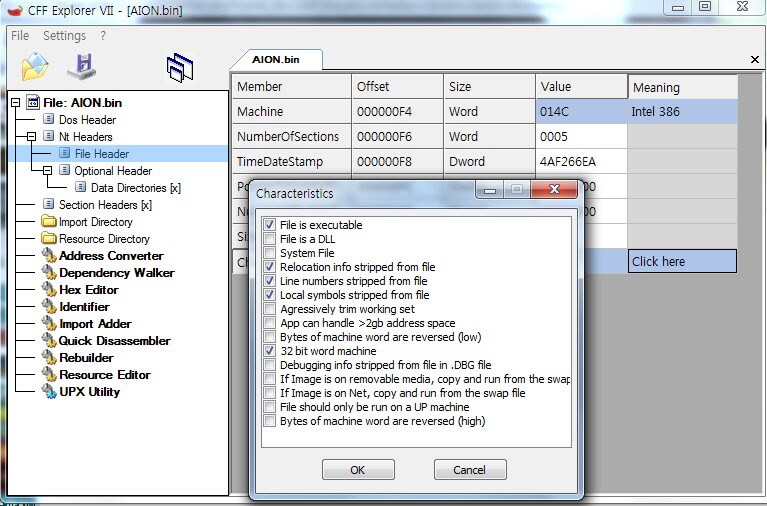Click the open file folder toolbar icon

[35, 67]
